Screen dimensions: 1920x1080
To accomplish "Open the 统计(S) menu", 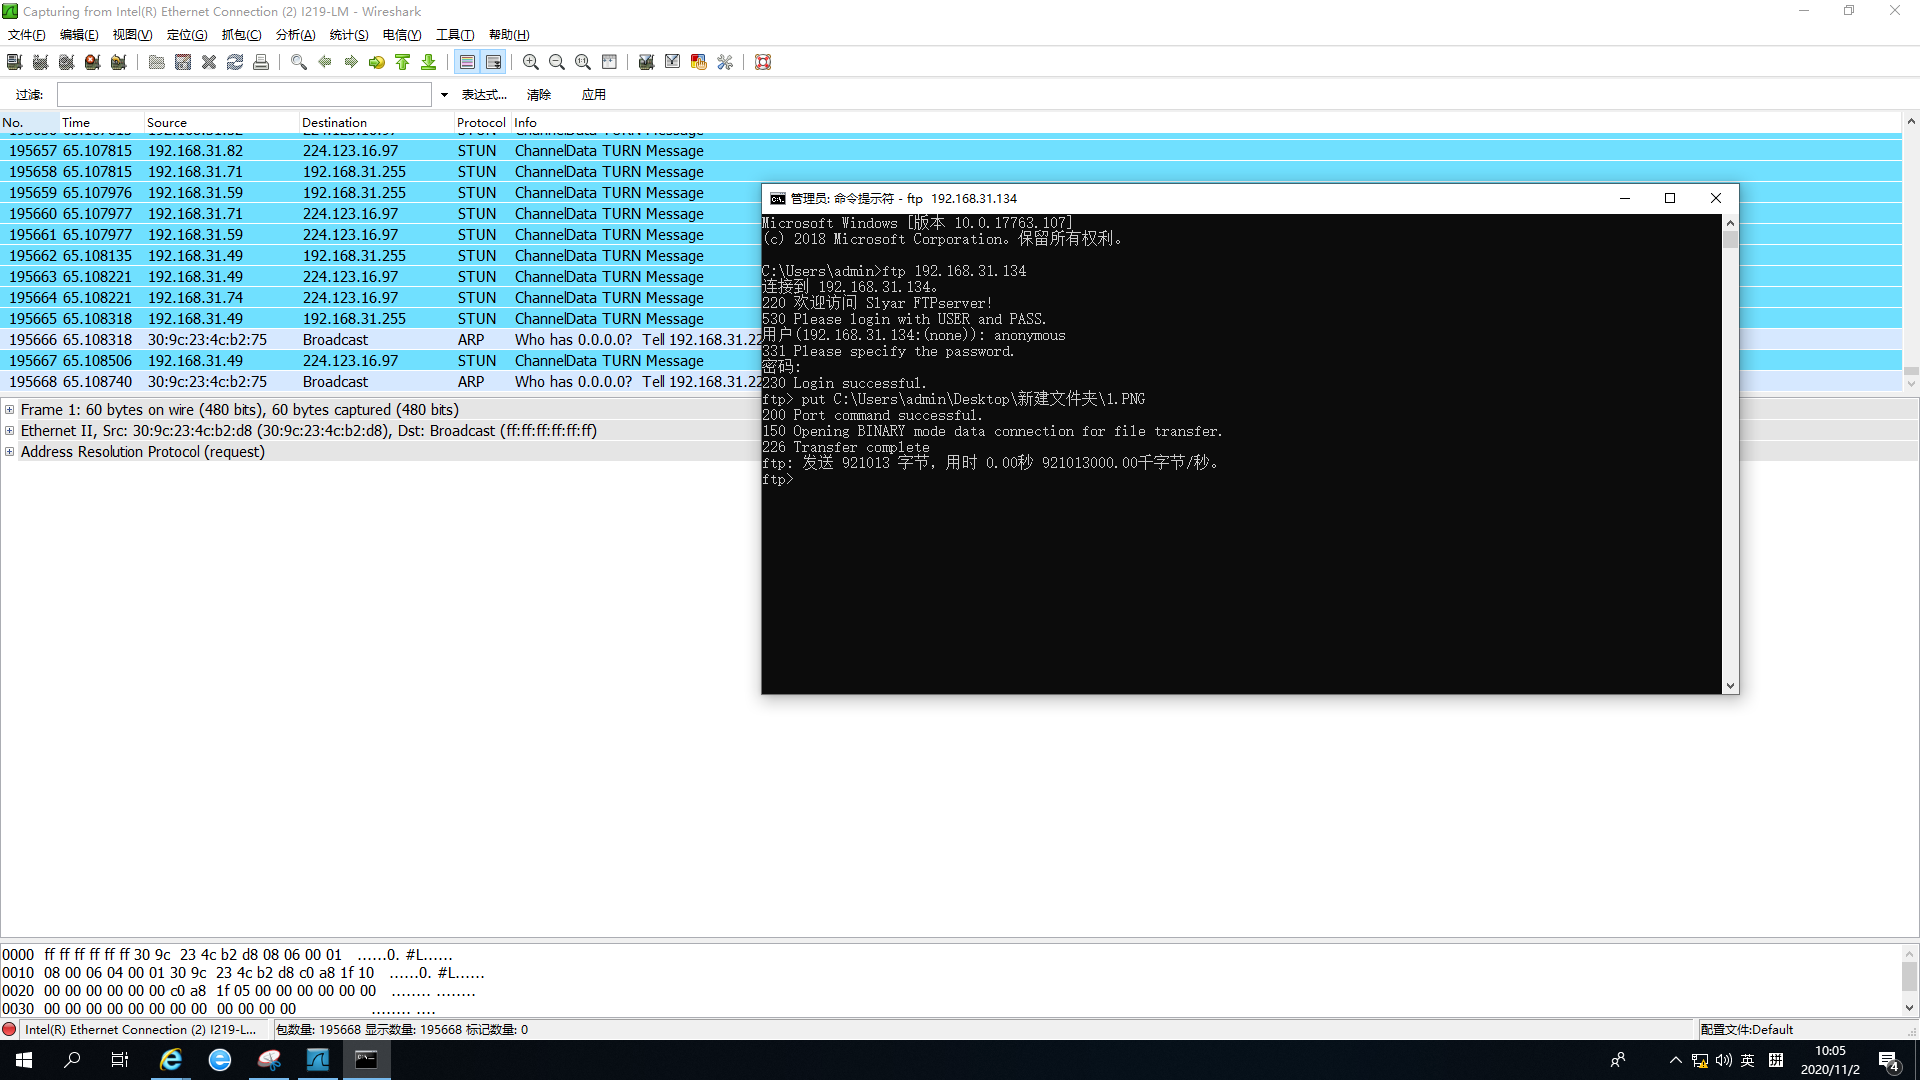I will (x=348, y=35).
